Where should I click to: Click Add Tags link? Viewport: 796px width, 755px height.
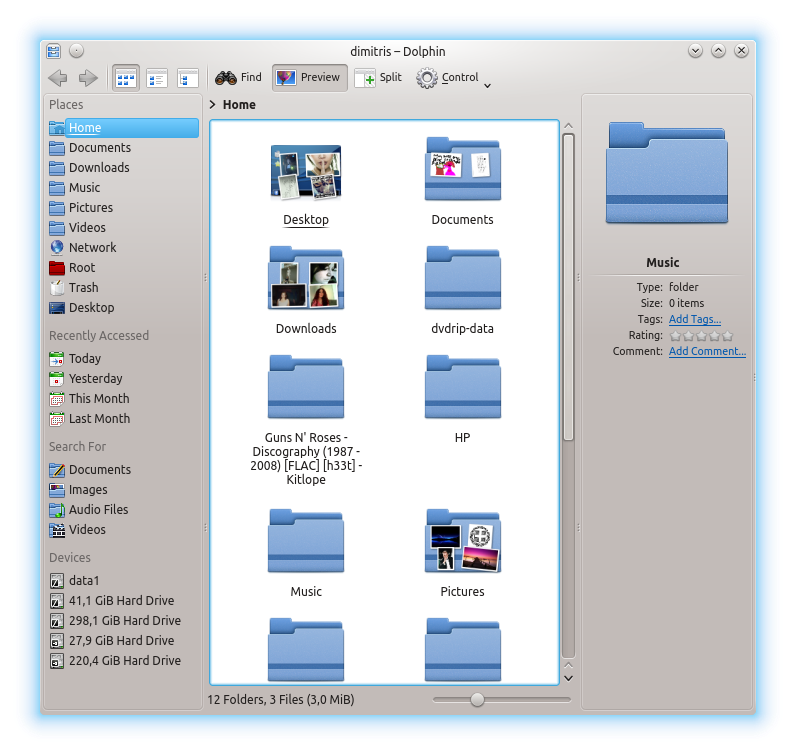(694, 319)
